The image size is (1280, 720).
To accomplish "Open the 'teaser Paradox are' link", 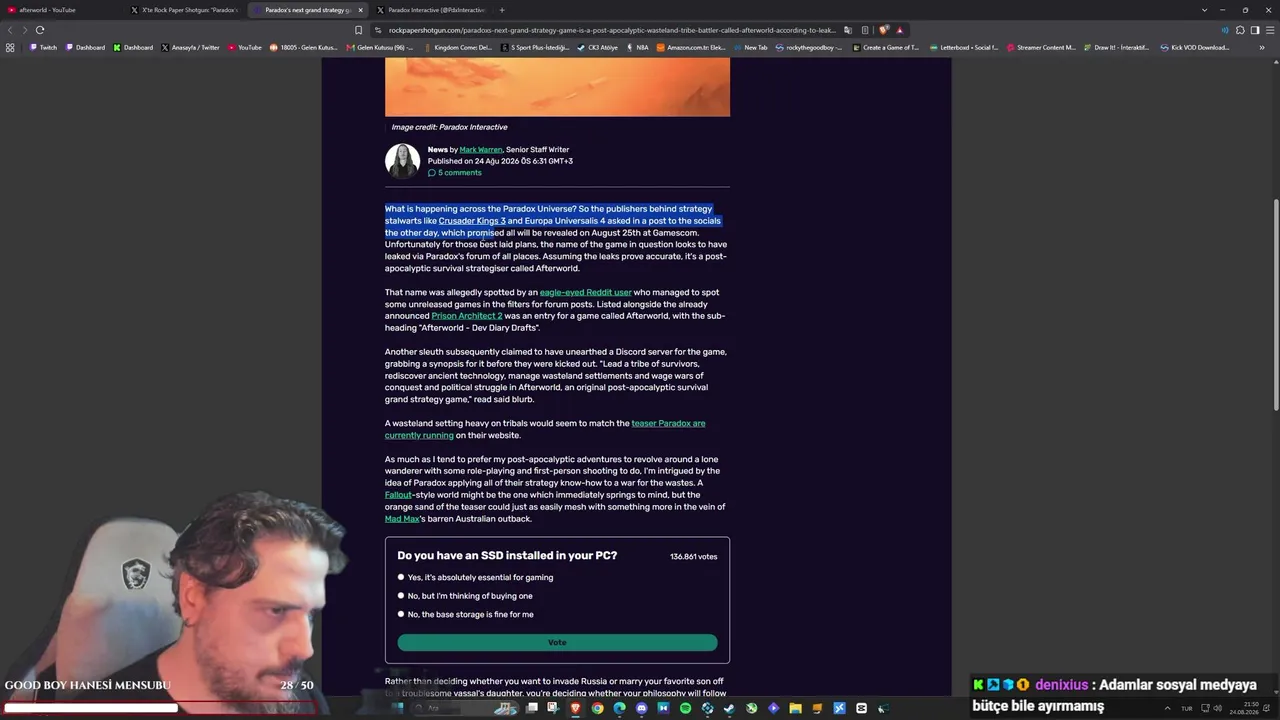I will pyautogui.click(x=668, y=423).
